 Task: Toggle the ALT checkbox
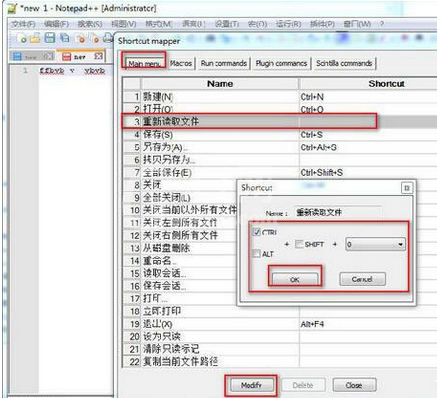click(256, 254)
